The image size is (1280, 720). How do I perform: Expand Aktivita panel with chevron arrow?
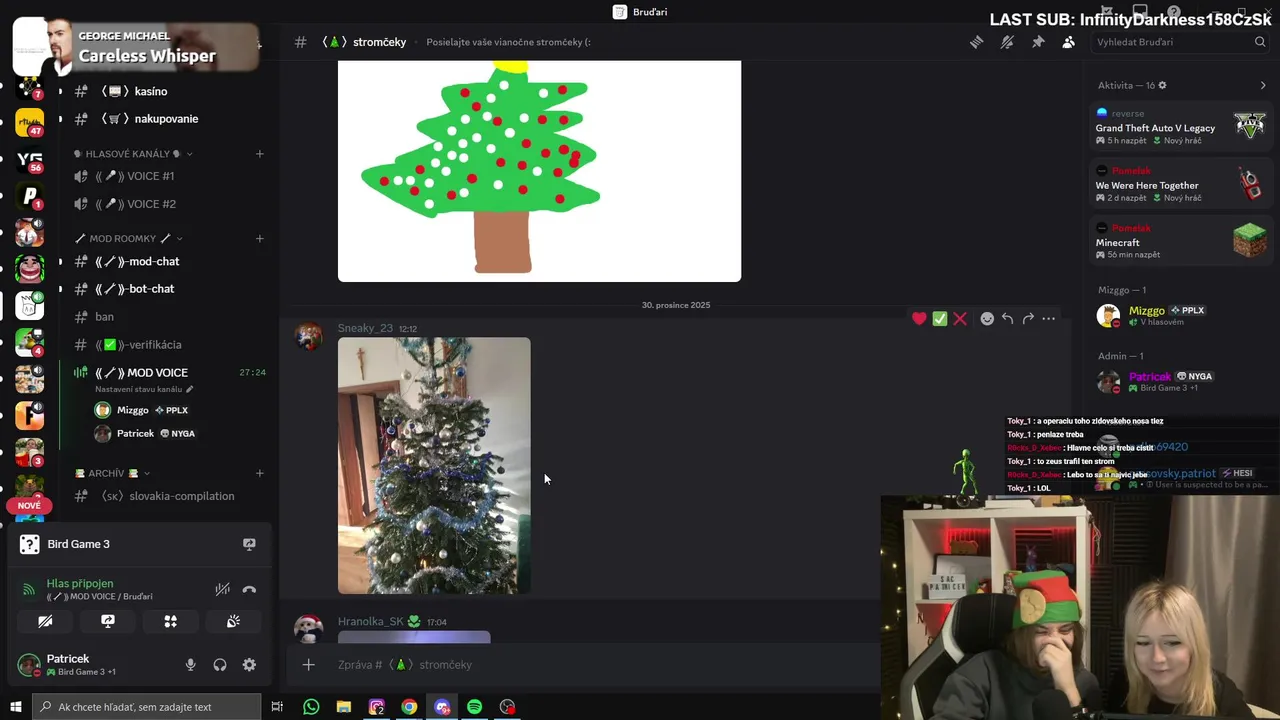tap(1262, 85)
